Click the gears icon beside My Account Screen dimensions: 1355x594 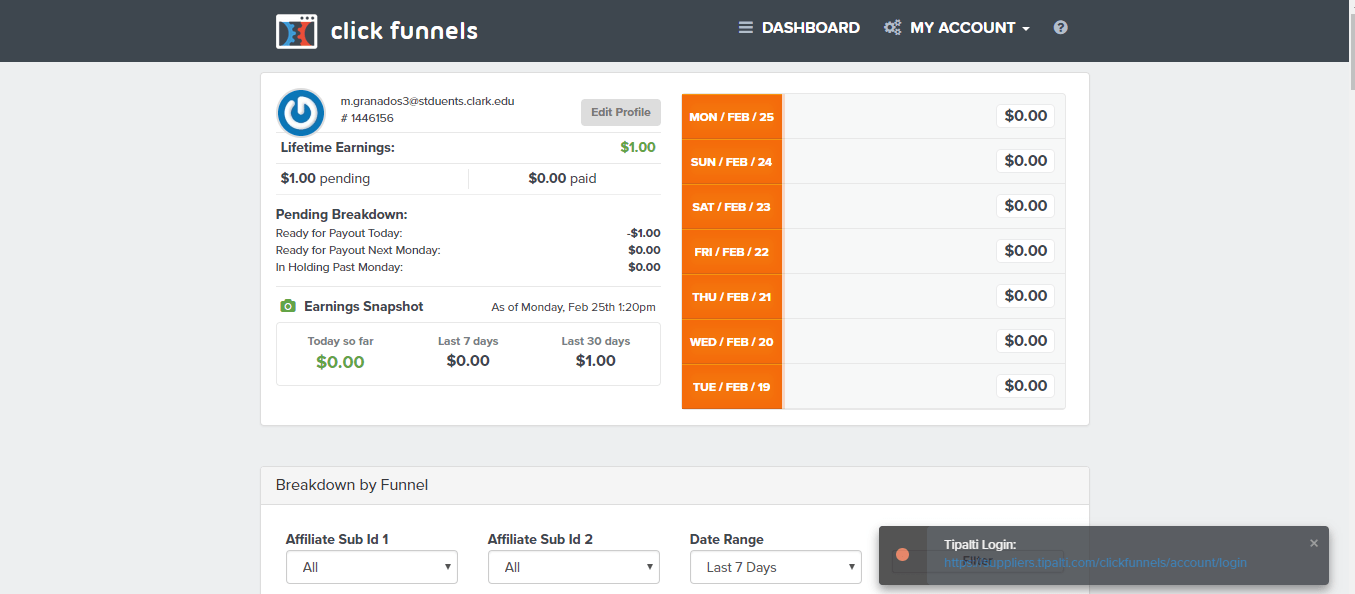coord(893,28)
